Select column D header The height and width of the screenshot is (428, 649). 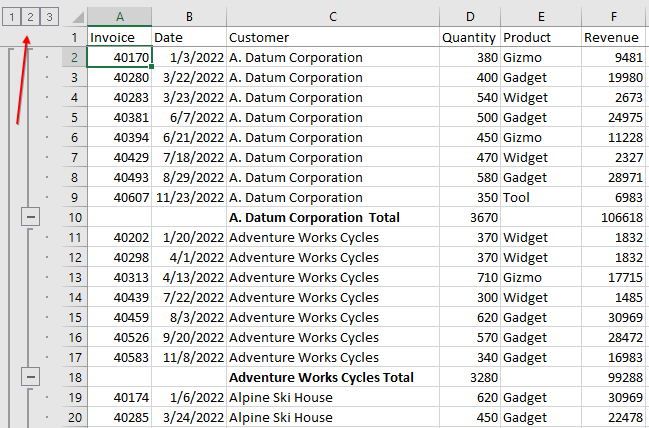click(470, 17)
